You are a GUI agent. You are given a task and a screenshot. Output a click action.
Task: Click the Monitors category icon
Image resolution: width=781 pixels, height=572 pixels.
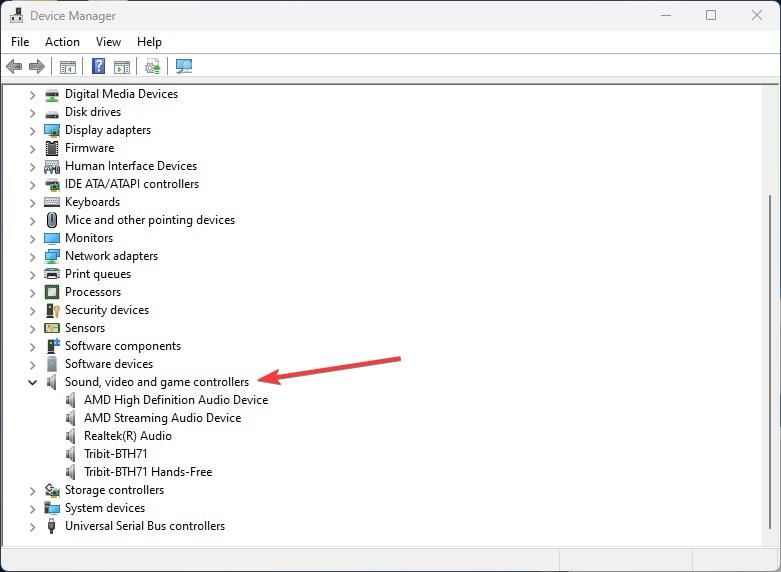click(52, 238)
